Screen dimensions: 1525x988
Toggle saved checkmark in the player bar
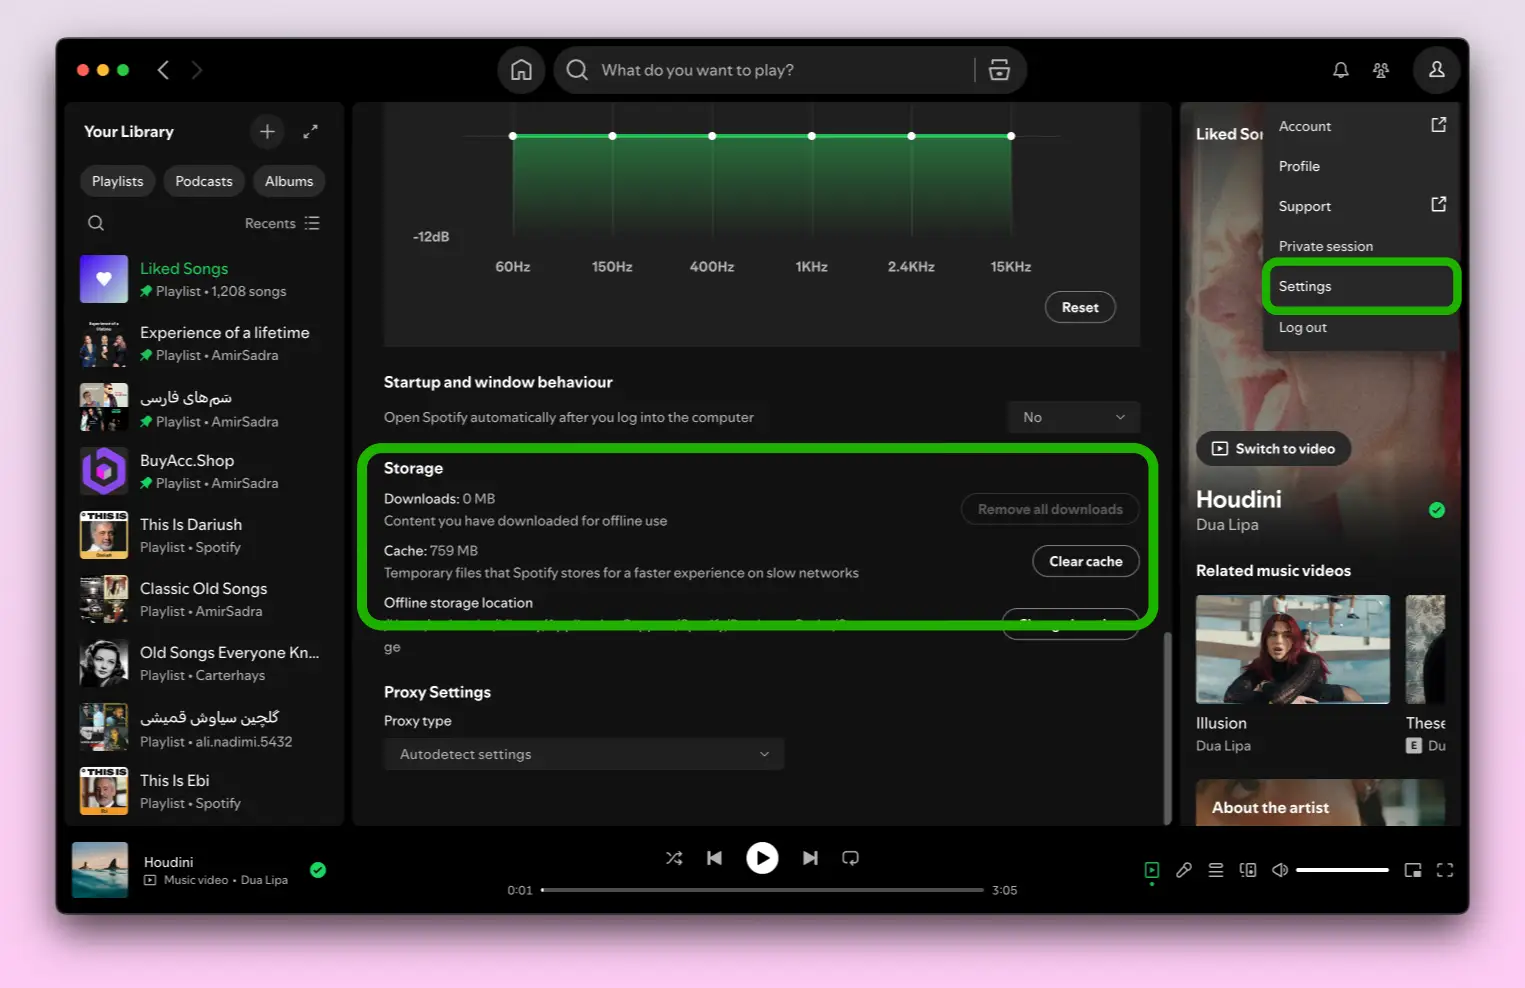[318, 870]
